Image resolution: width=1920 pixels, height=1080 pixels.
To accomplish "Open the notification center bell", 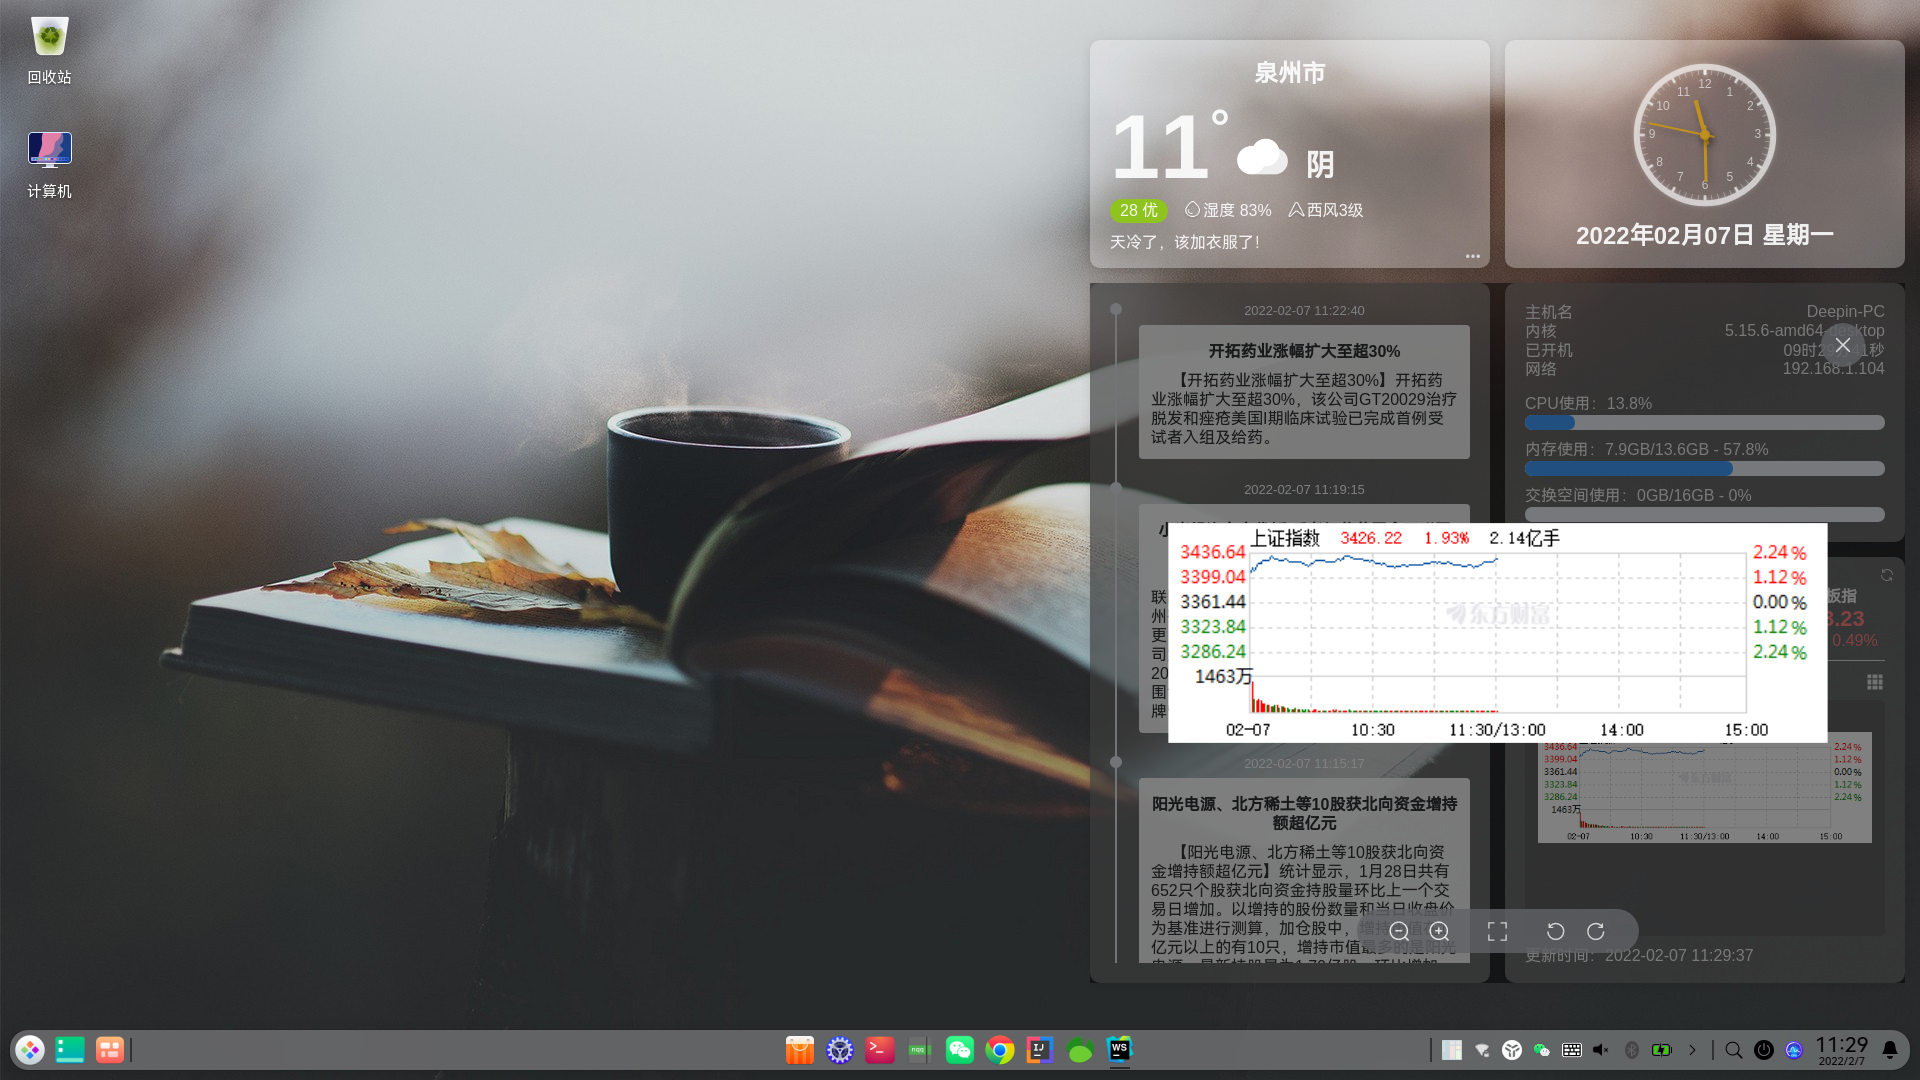I will point(1890,1050).
